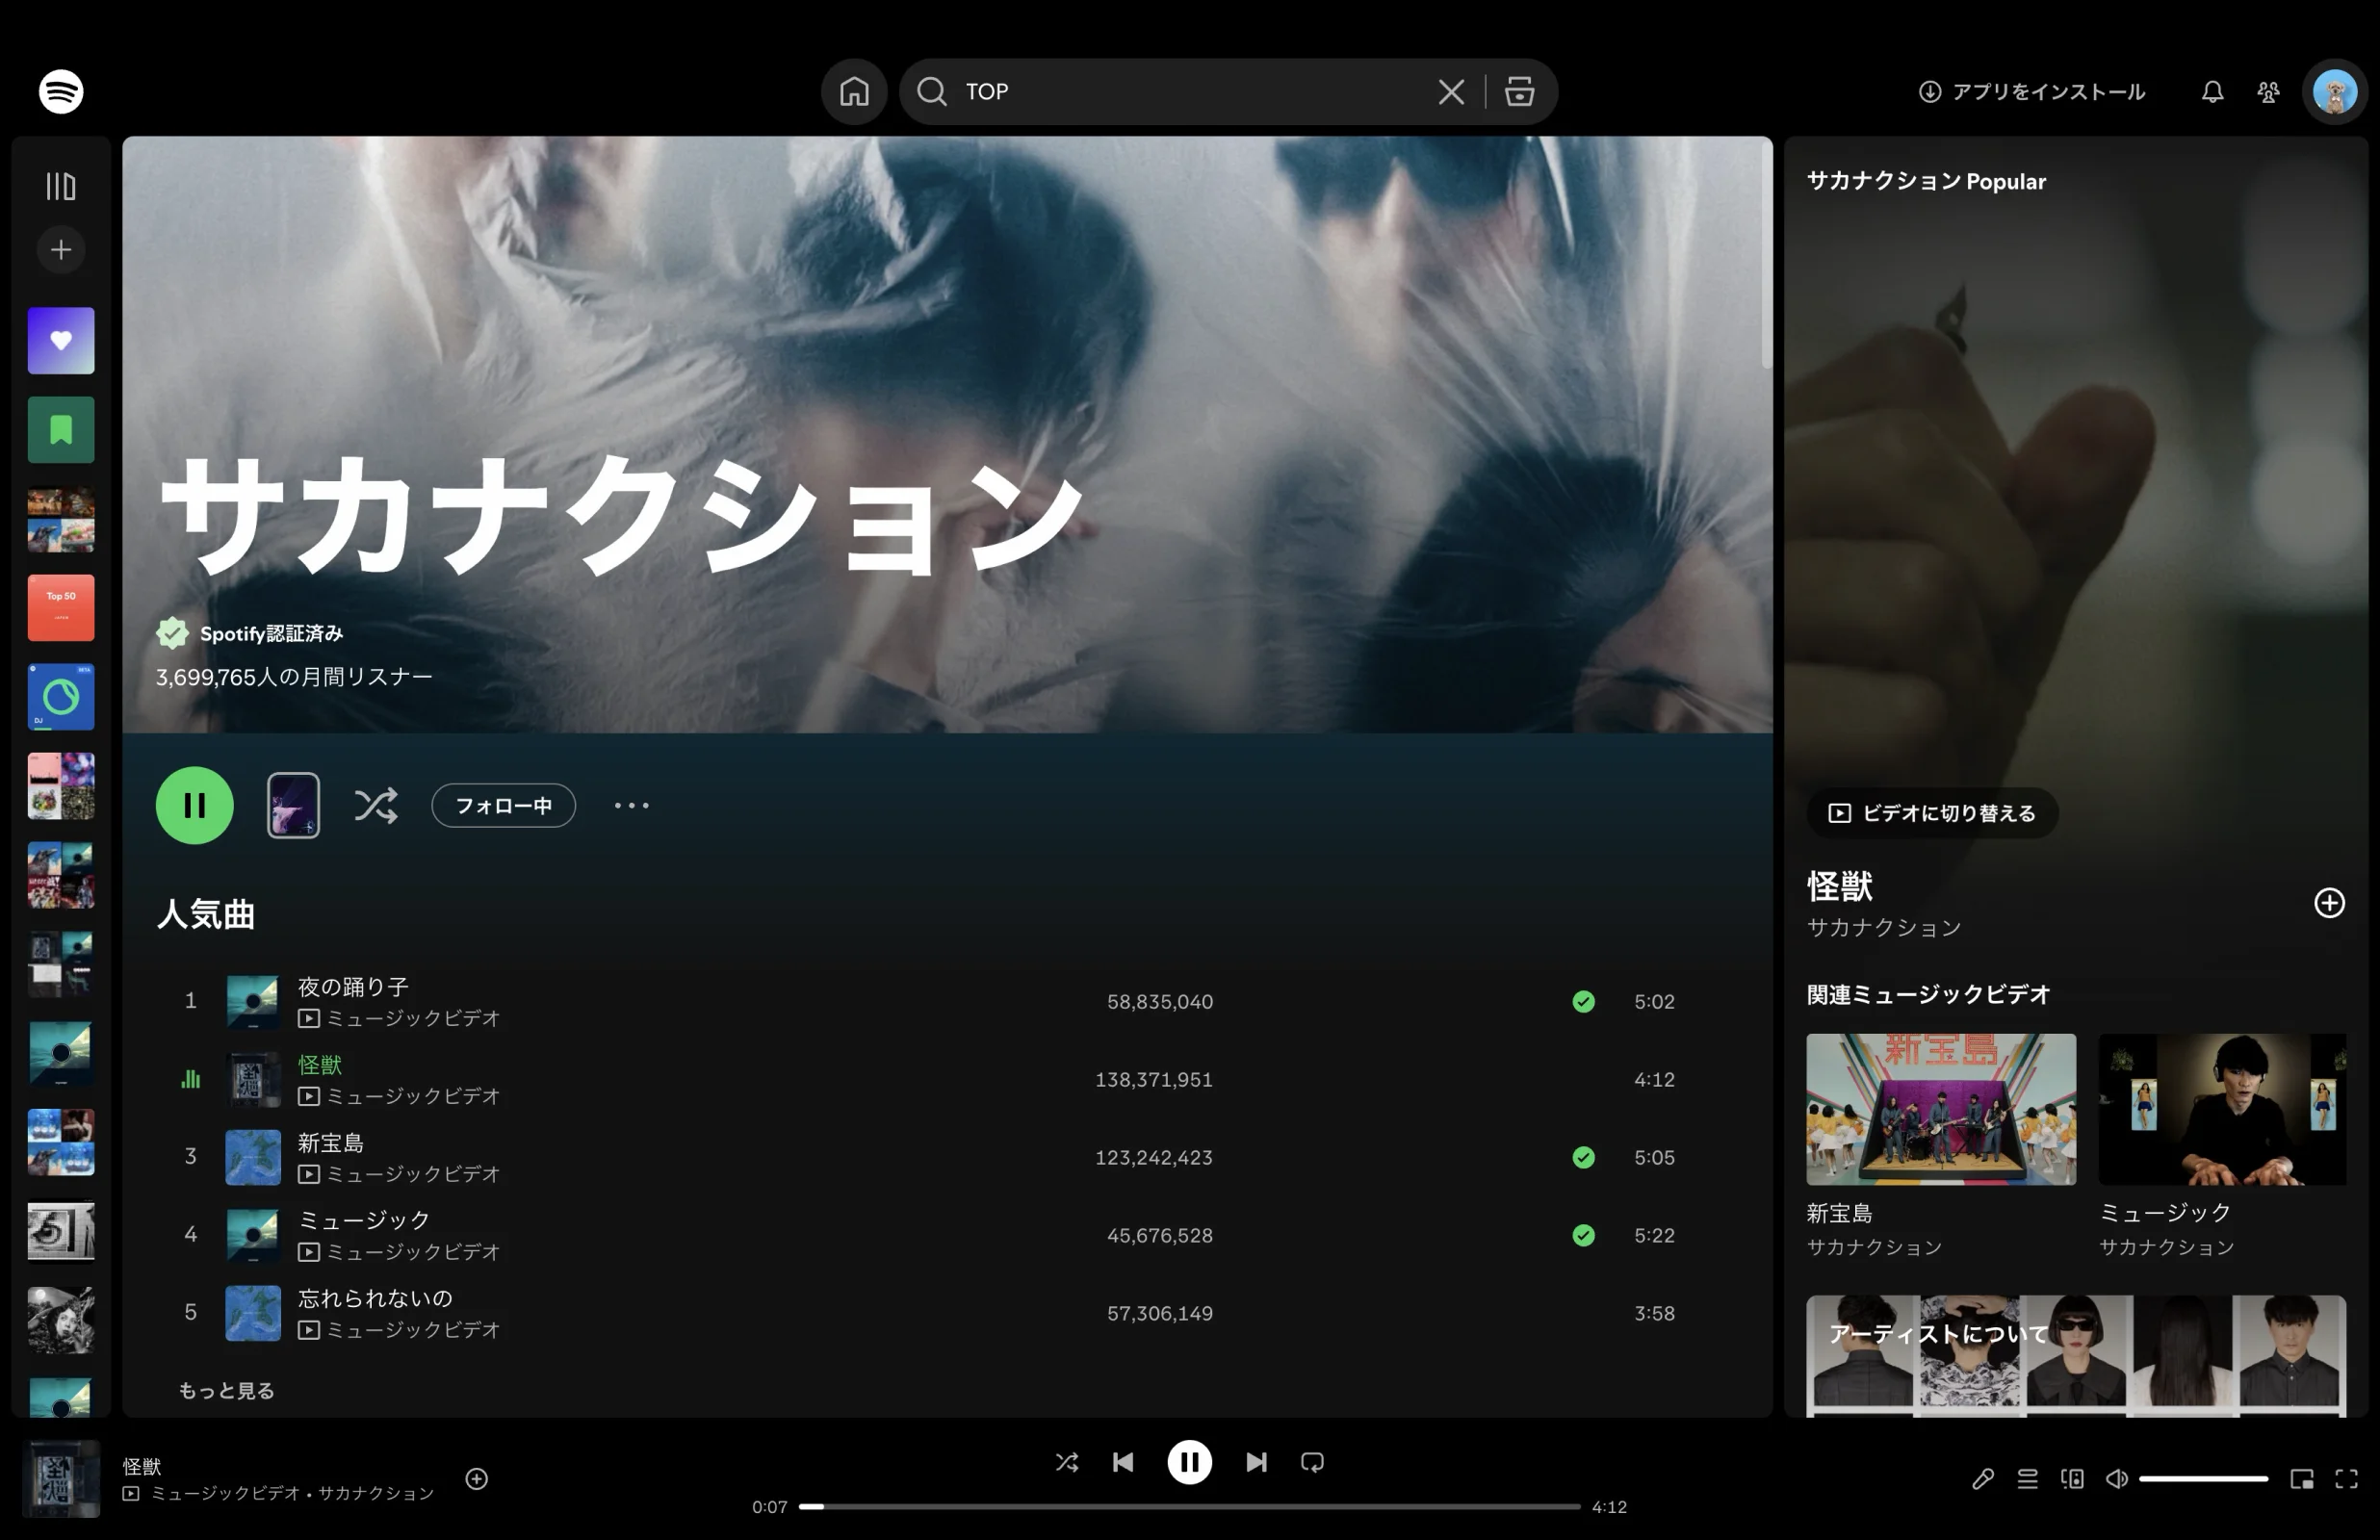Click the フォロー中 button

[503, 805]
